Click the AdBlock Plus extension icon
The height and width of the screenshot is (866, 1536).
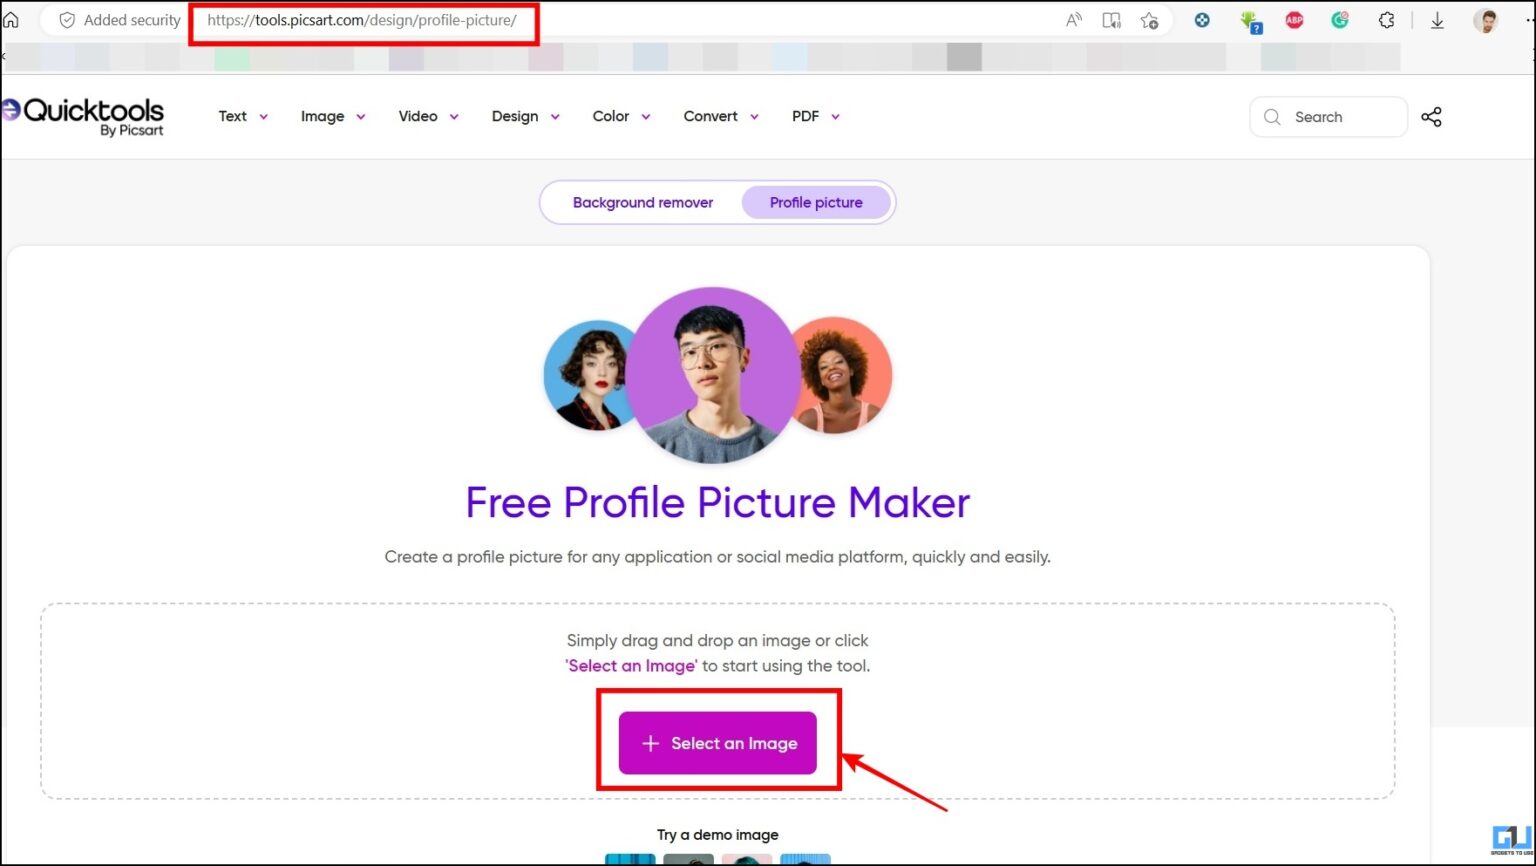tap(1294, 20)
